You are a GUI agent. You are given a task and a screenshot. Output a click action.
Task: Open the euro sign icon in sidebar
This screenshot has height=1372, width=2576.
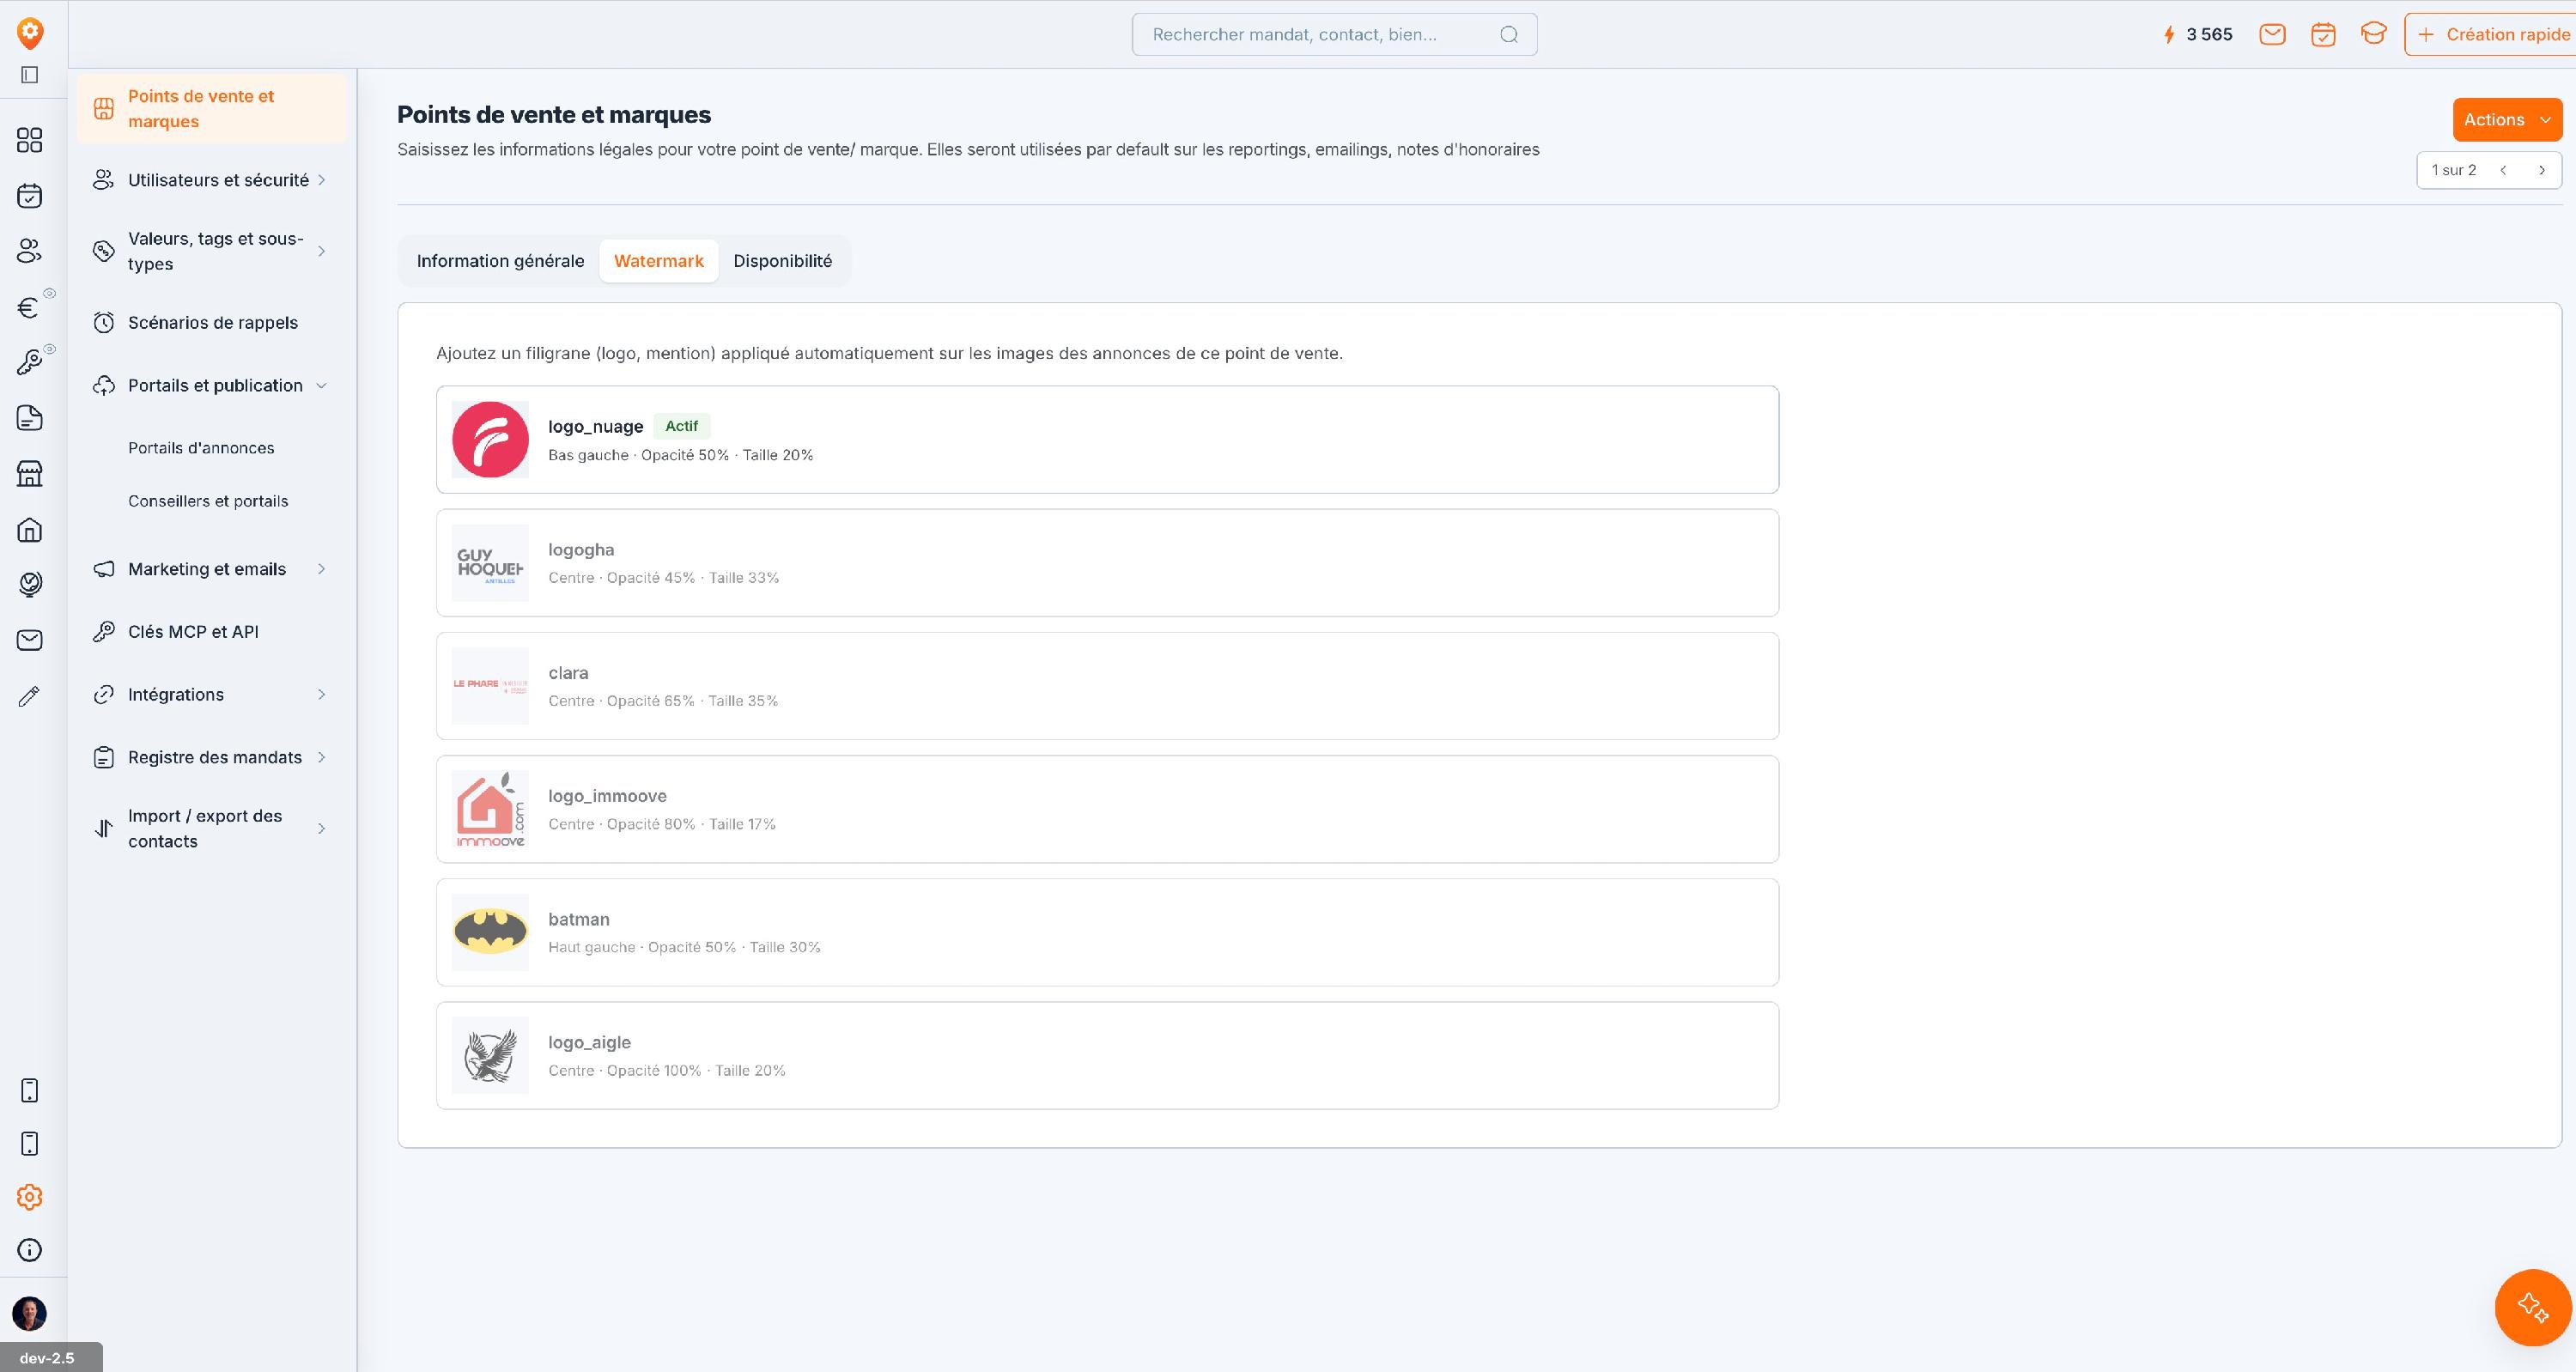coord(30,307)
